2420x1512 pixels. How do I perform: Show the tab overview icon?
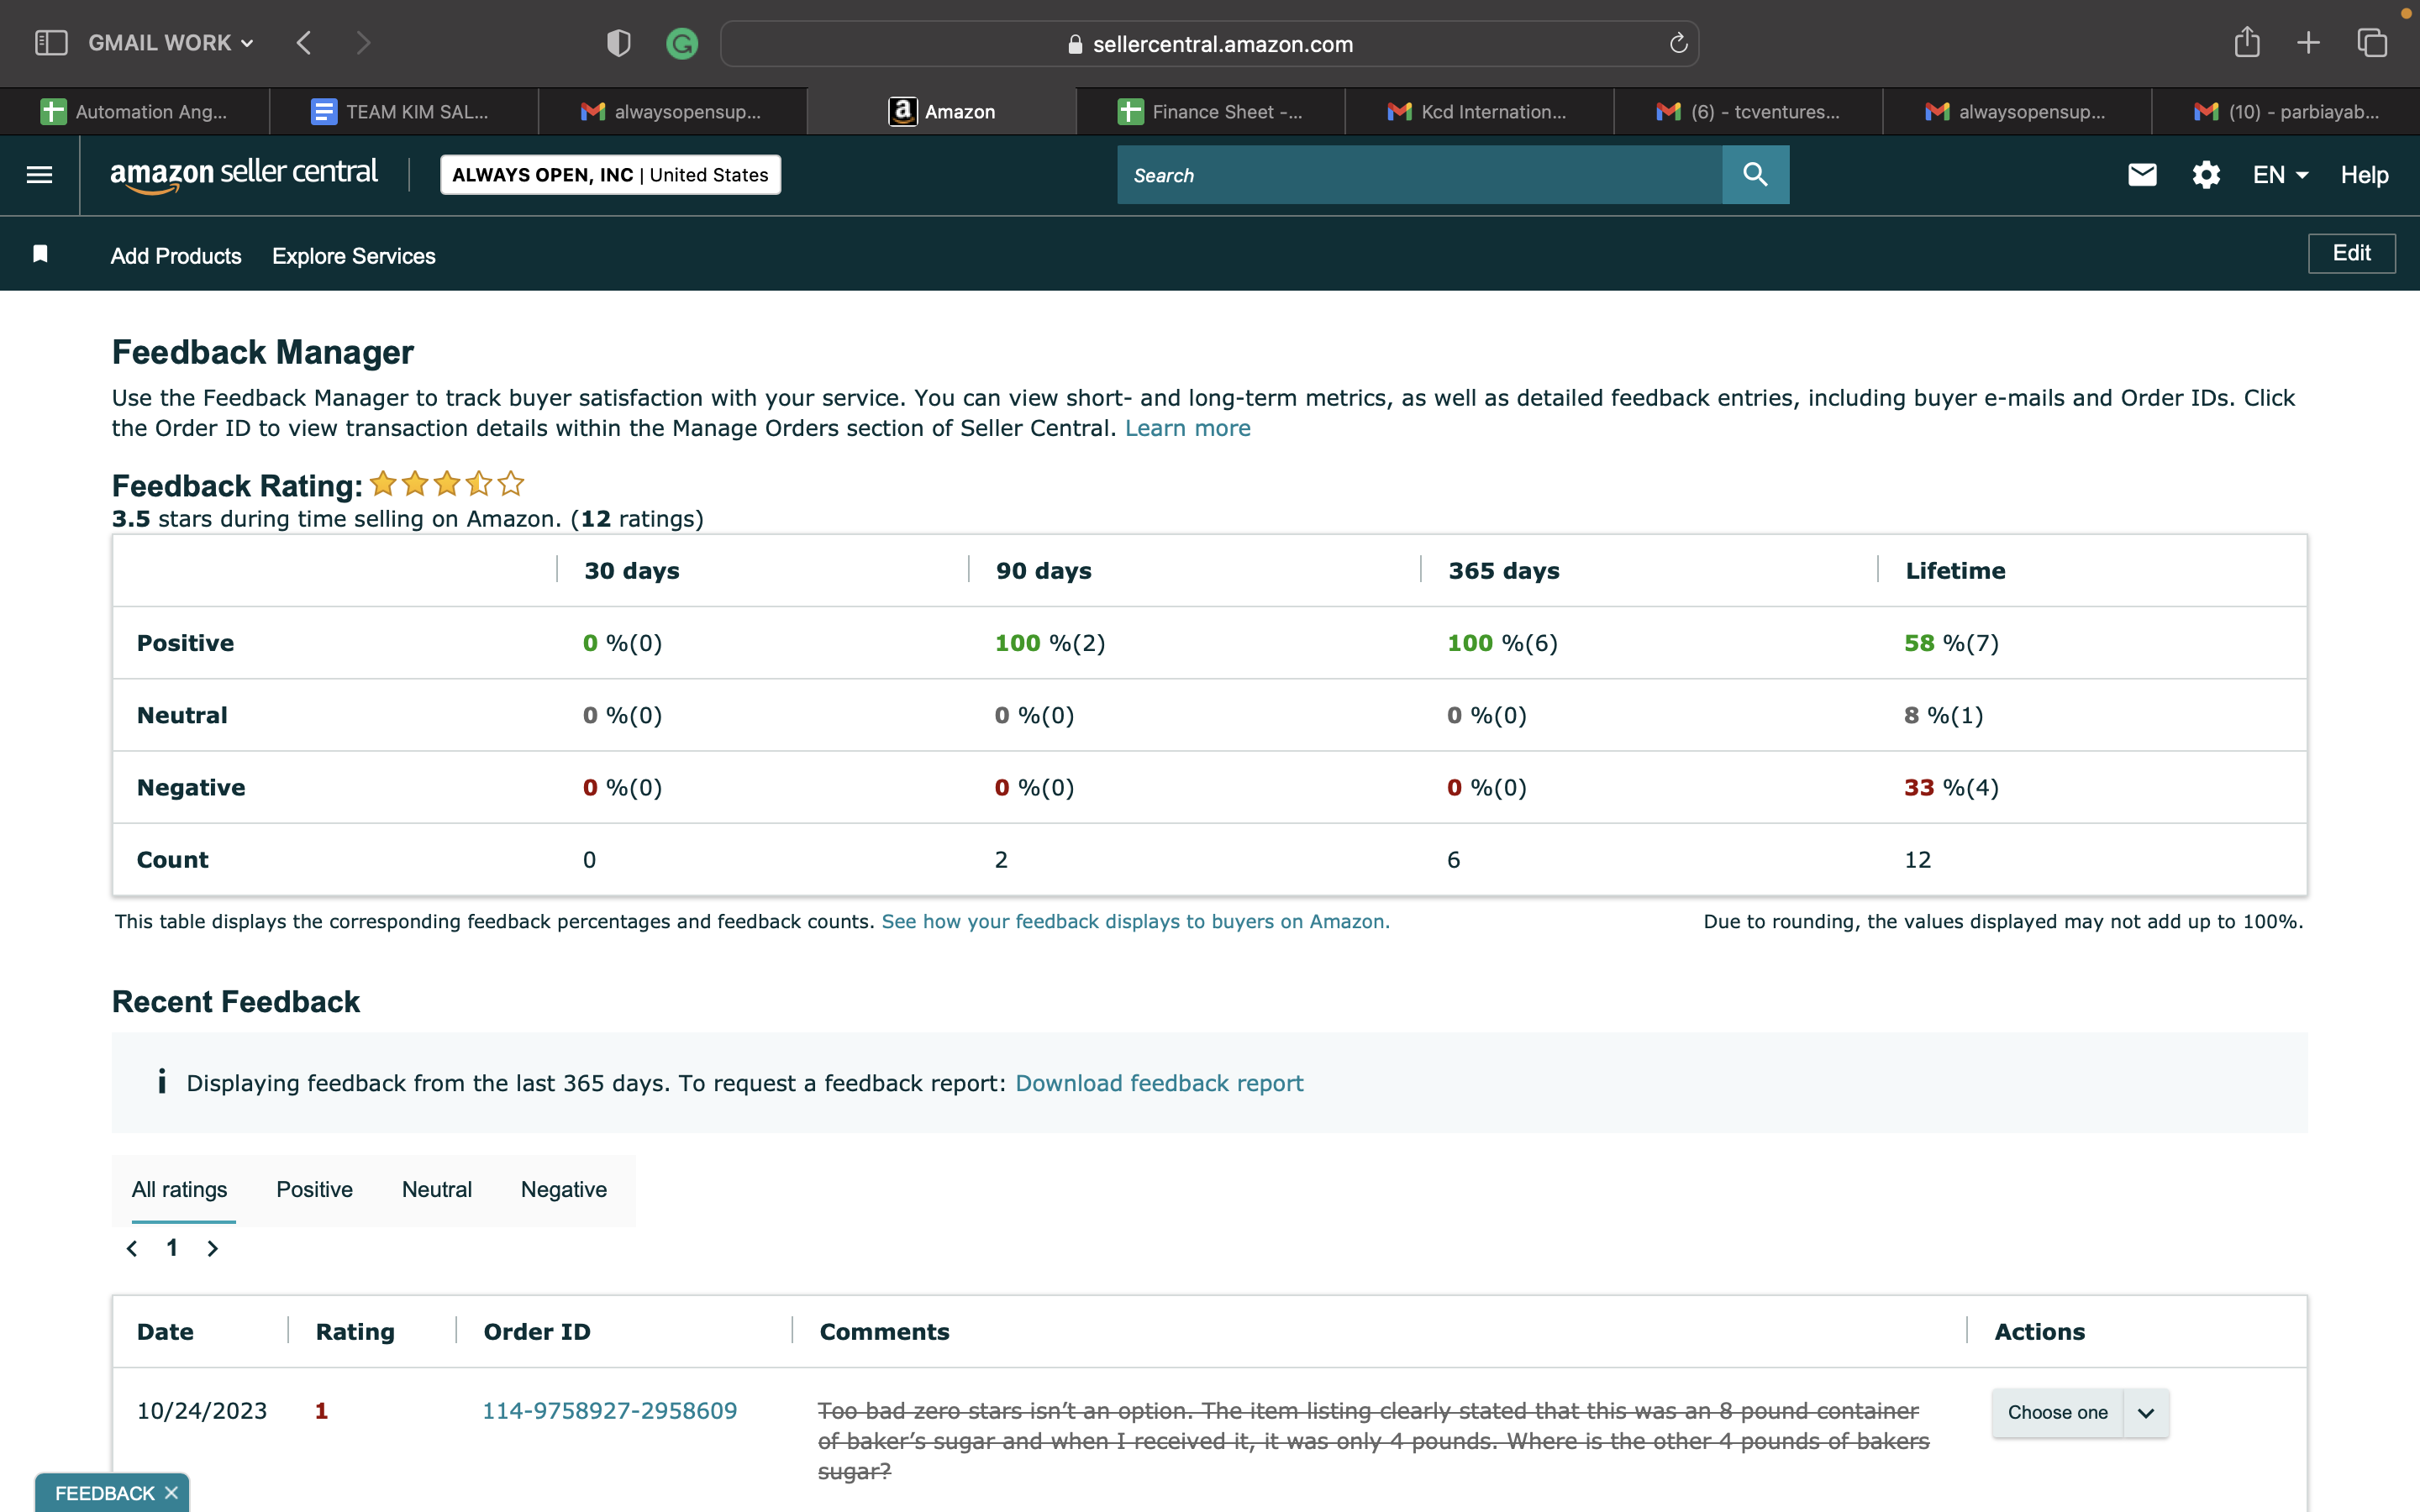coord(2372,43)
